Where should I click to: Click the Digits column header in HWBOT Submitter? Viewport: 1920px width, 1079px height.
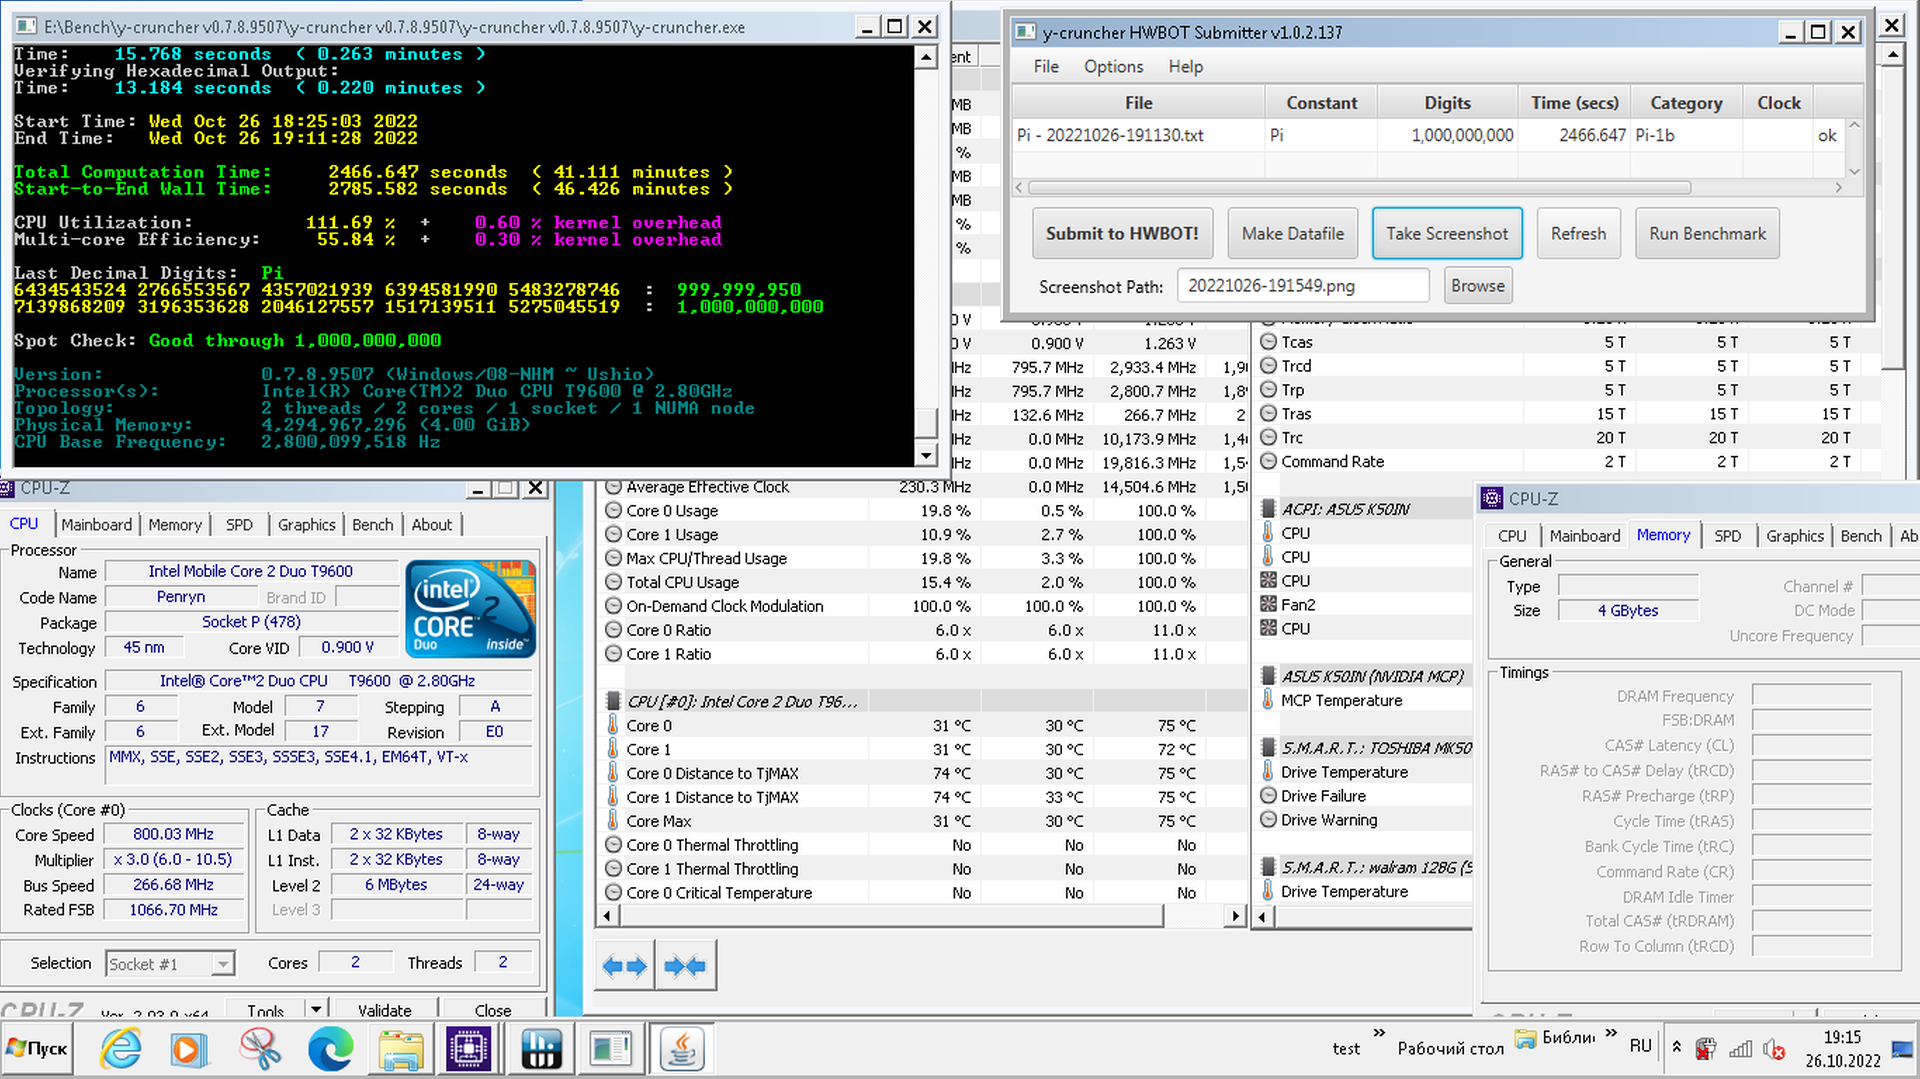point(1447,103)
